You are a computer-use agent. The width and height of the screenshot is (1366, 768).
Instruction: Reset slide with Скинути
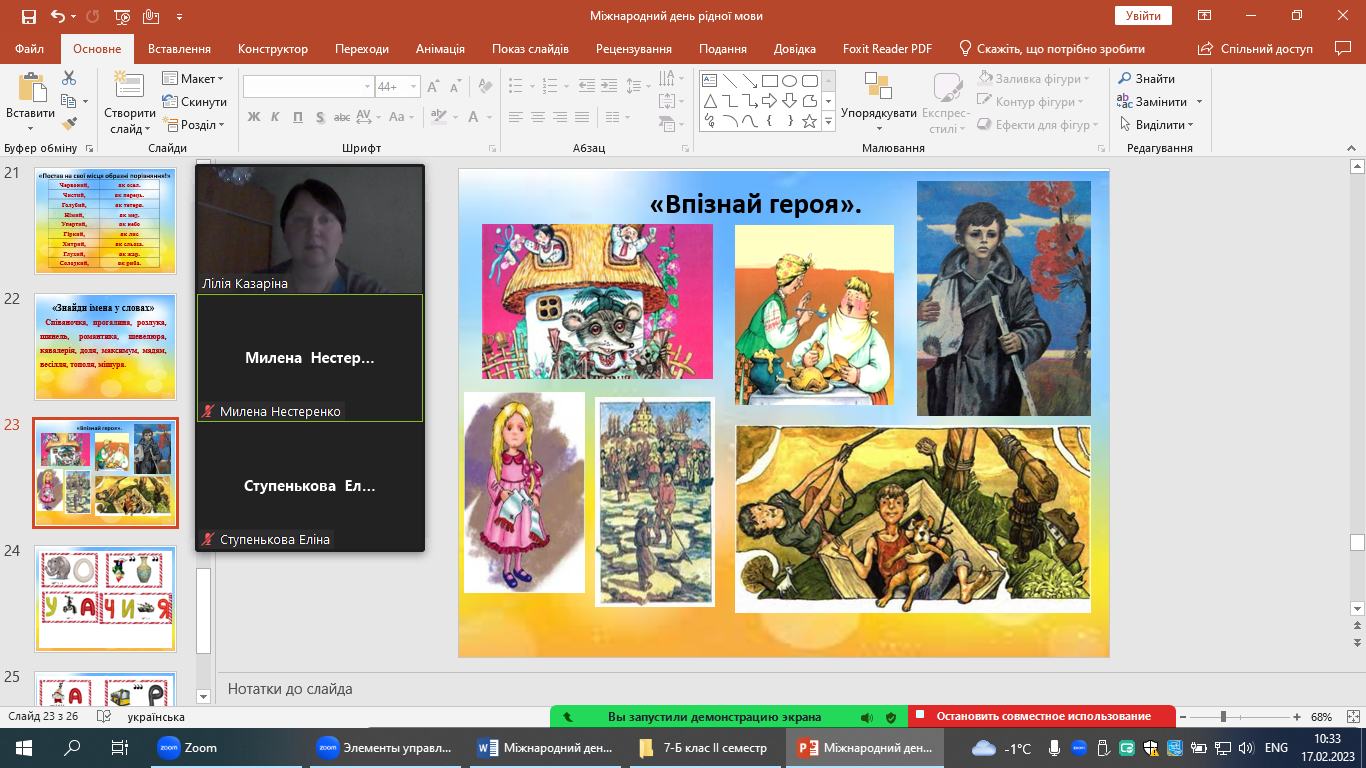(x=195, y=102)
